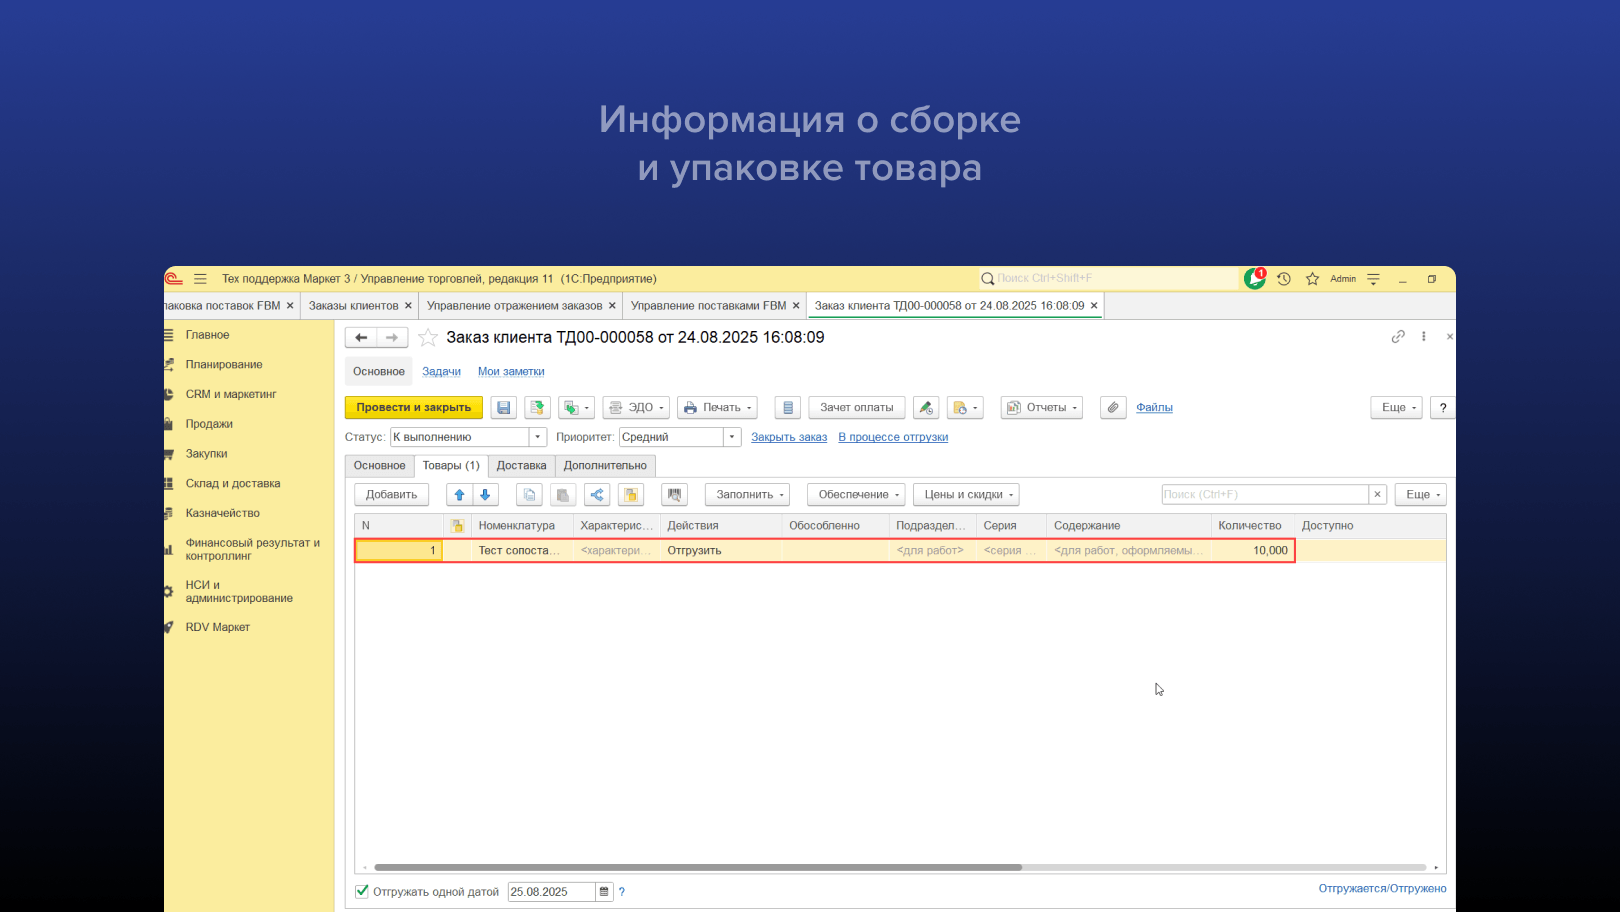Click the paperclip attachments icon
This screenshot has height=912, width=1620.
pos(1113,408)
